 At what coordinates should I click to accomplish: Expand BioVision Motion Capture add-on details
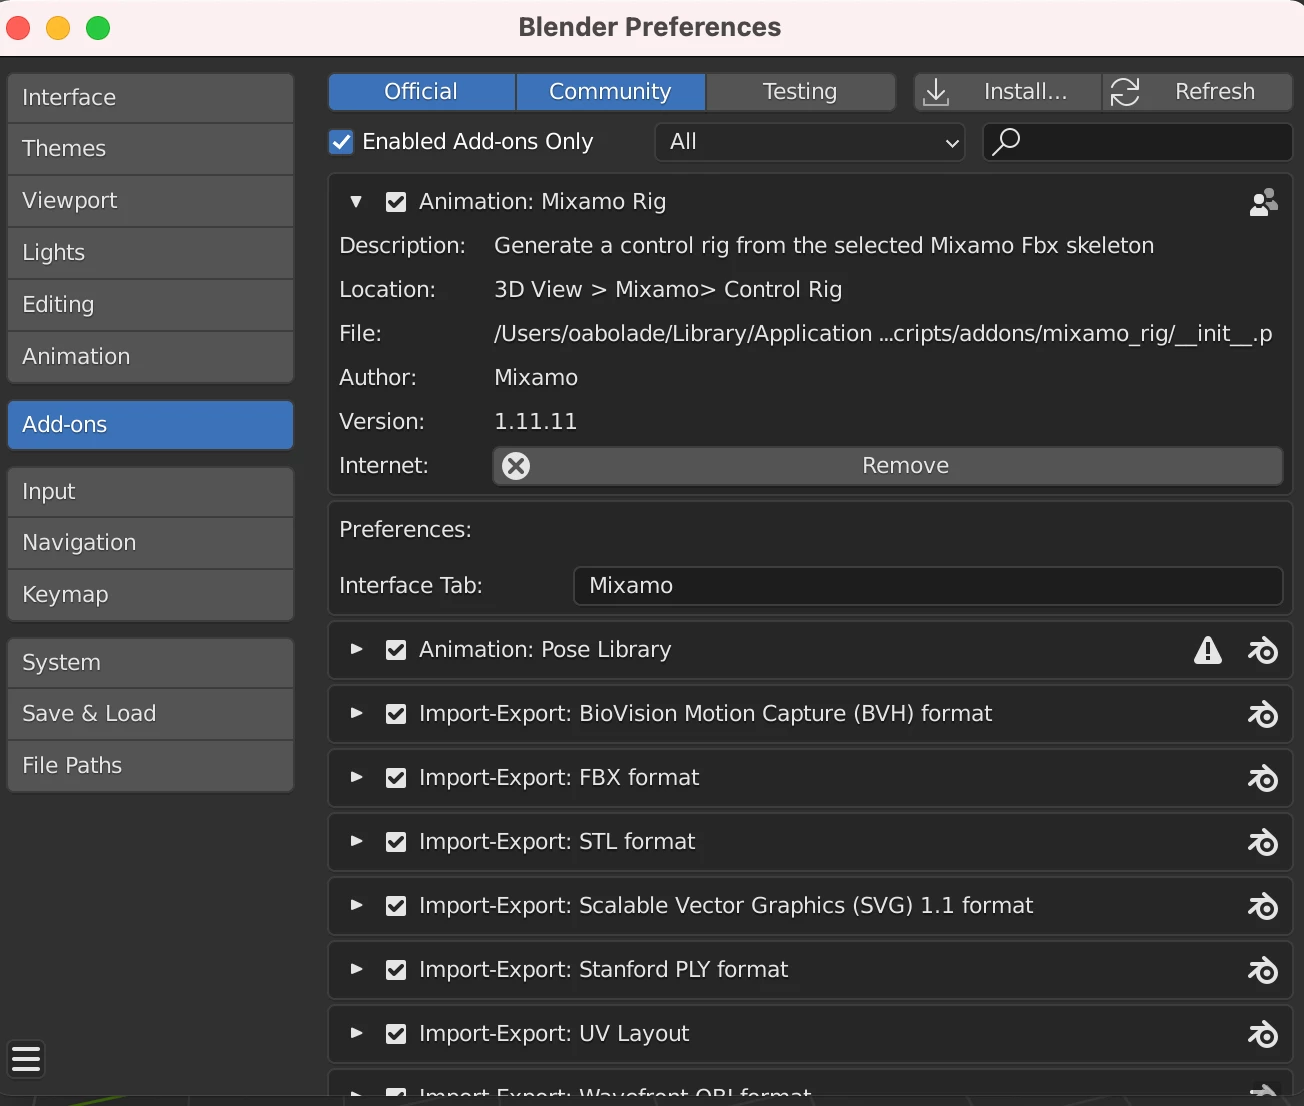[356, 714]
